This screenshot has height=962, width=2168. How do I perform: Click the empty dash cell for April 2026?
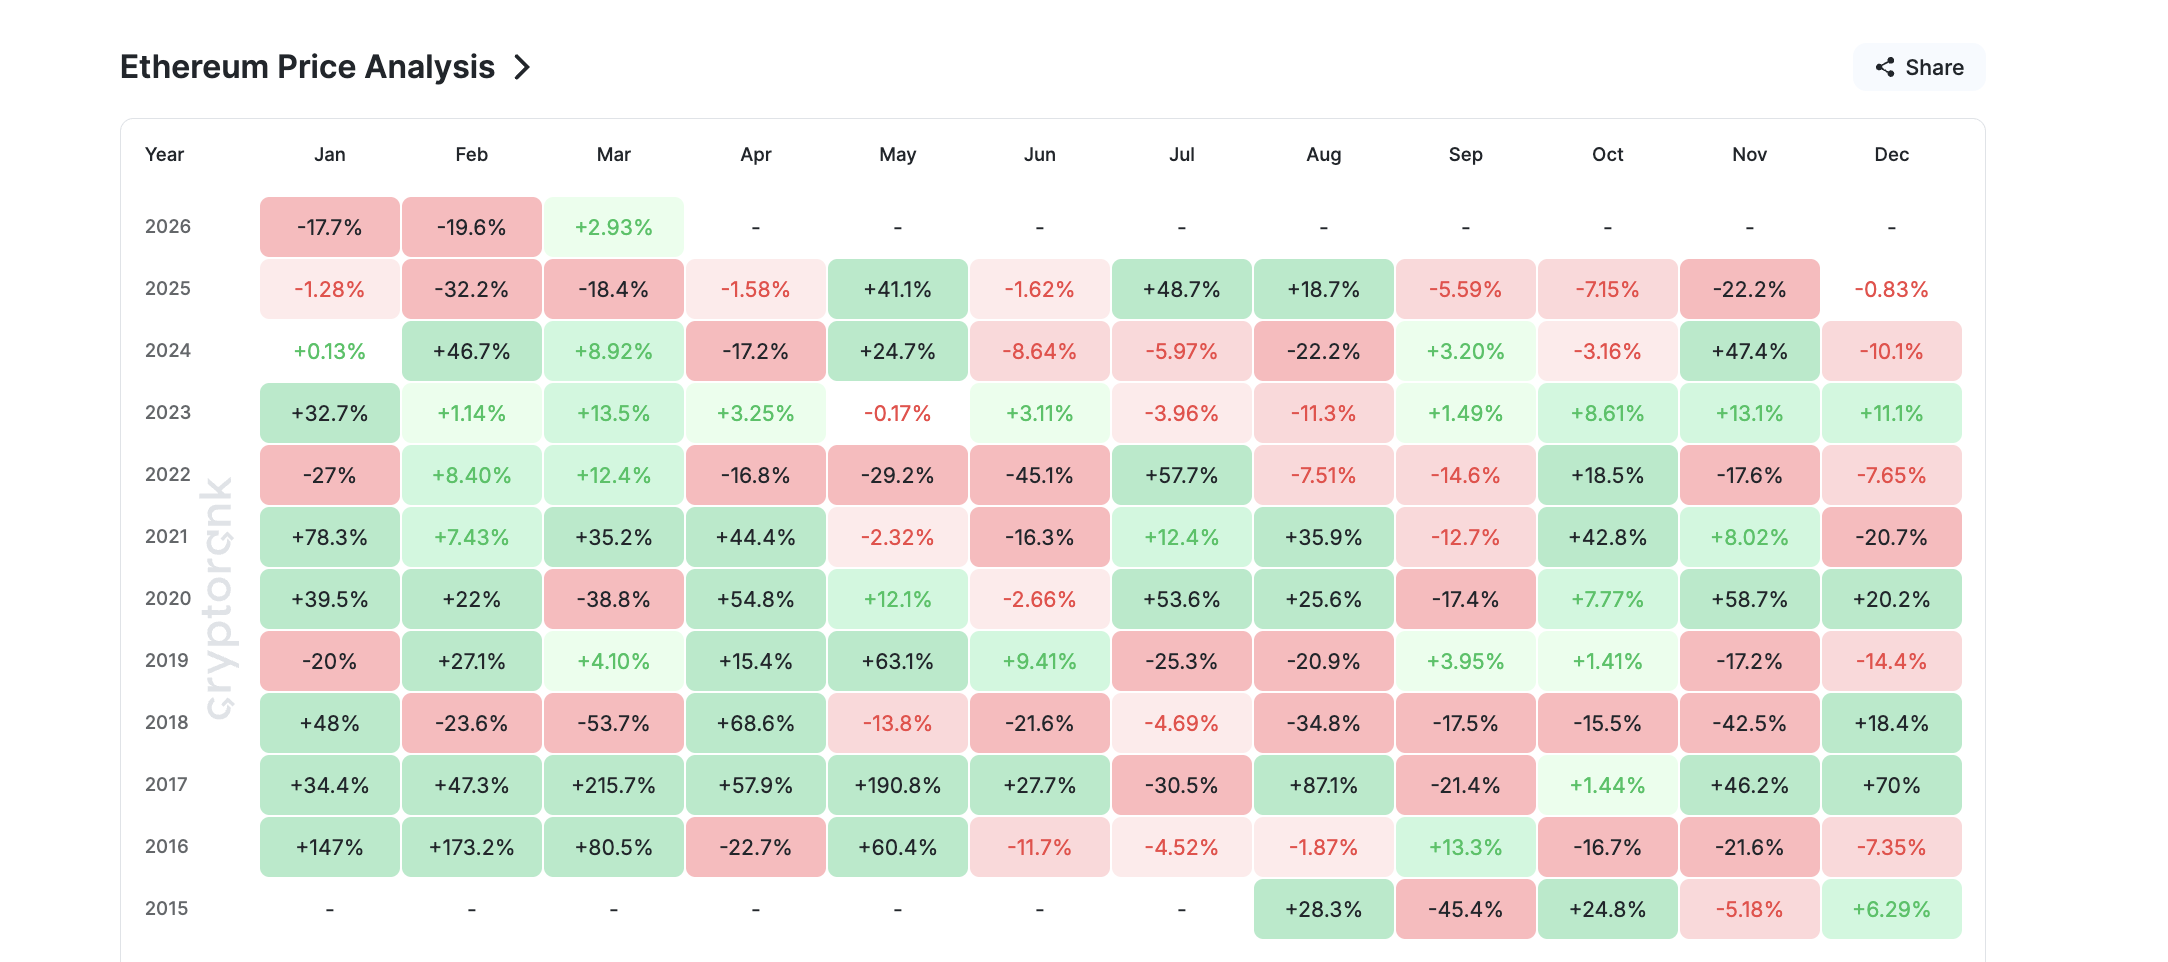point(755,227)
